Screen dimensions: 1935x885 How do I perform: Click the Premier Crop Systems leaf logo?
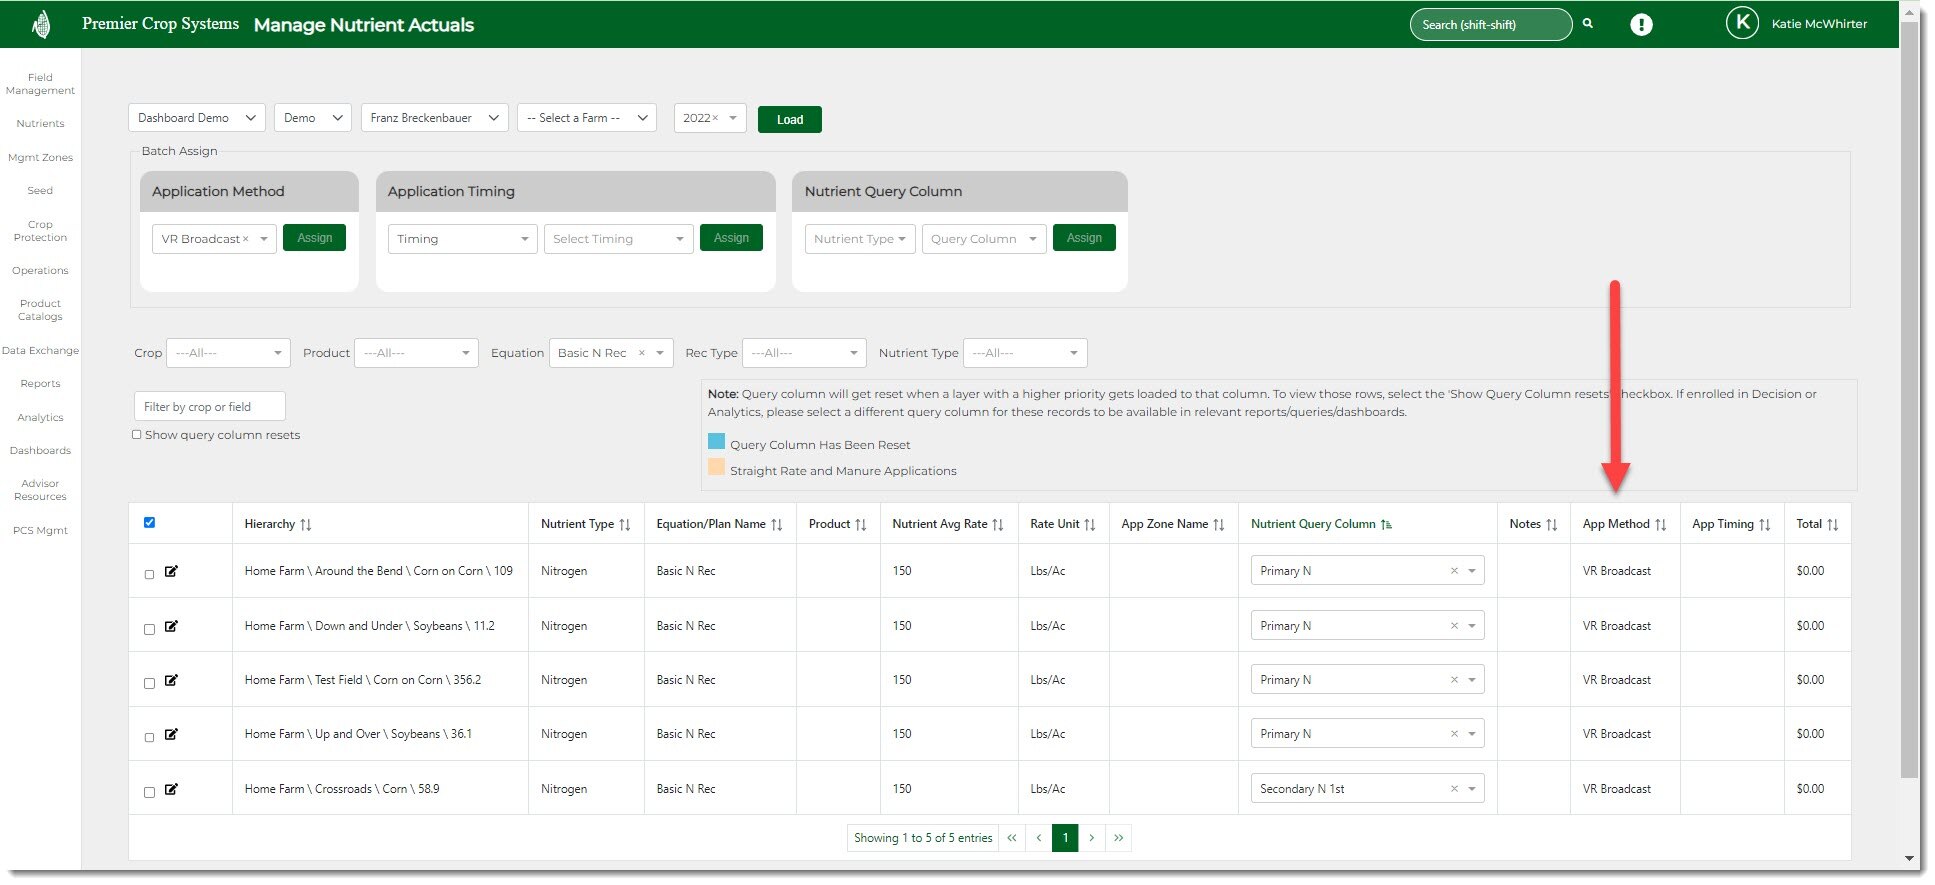coord(41,24)
